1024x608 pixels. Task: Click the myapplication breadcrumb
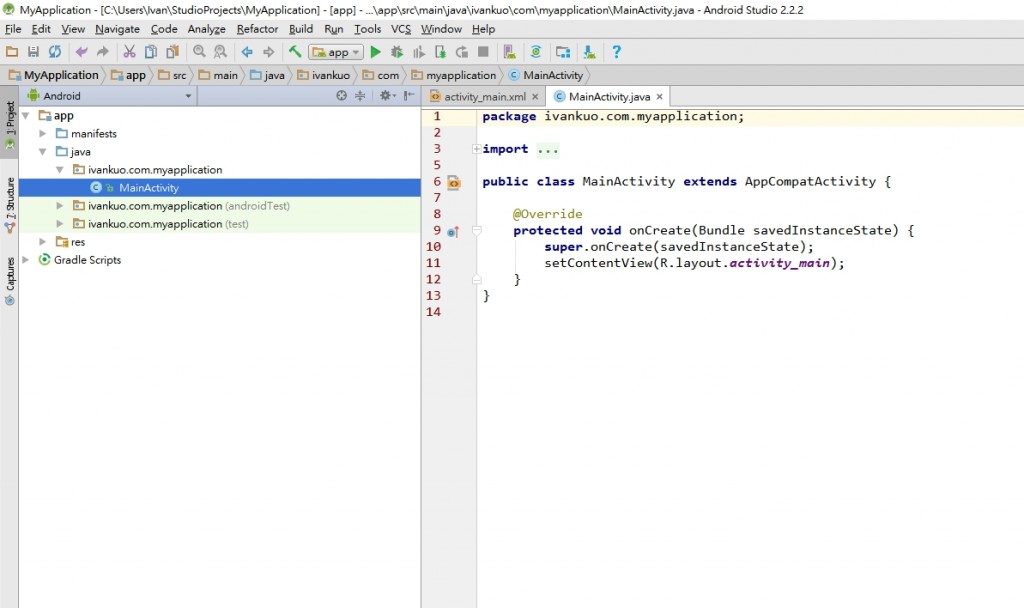pyautogui.click(x=453, y=75)
